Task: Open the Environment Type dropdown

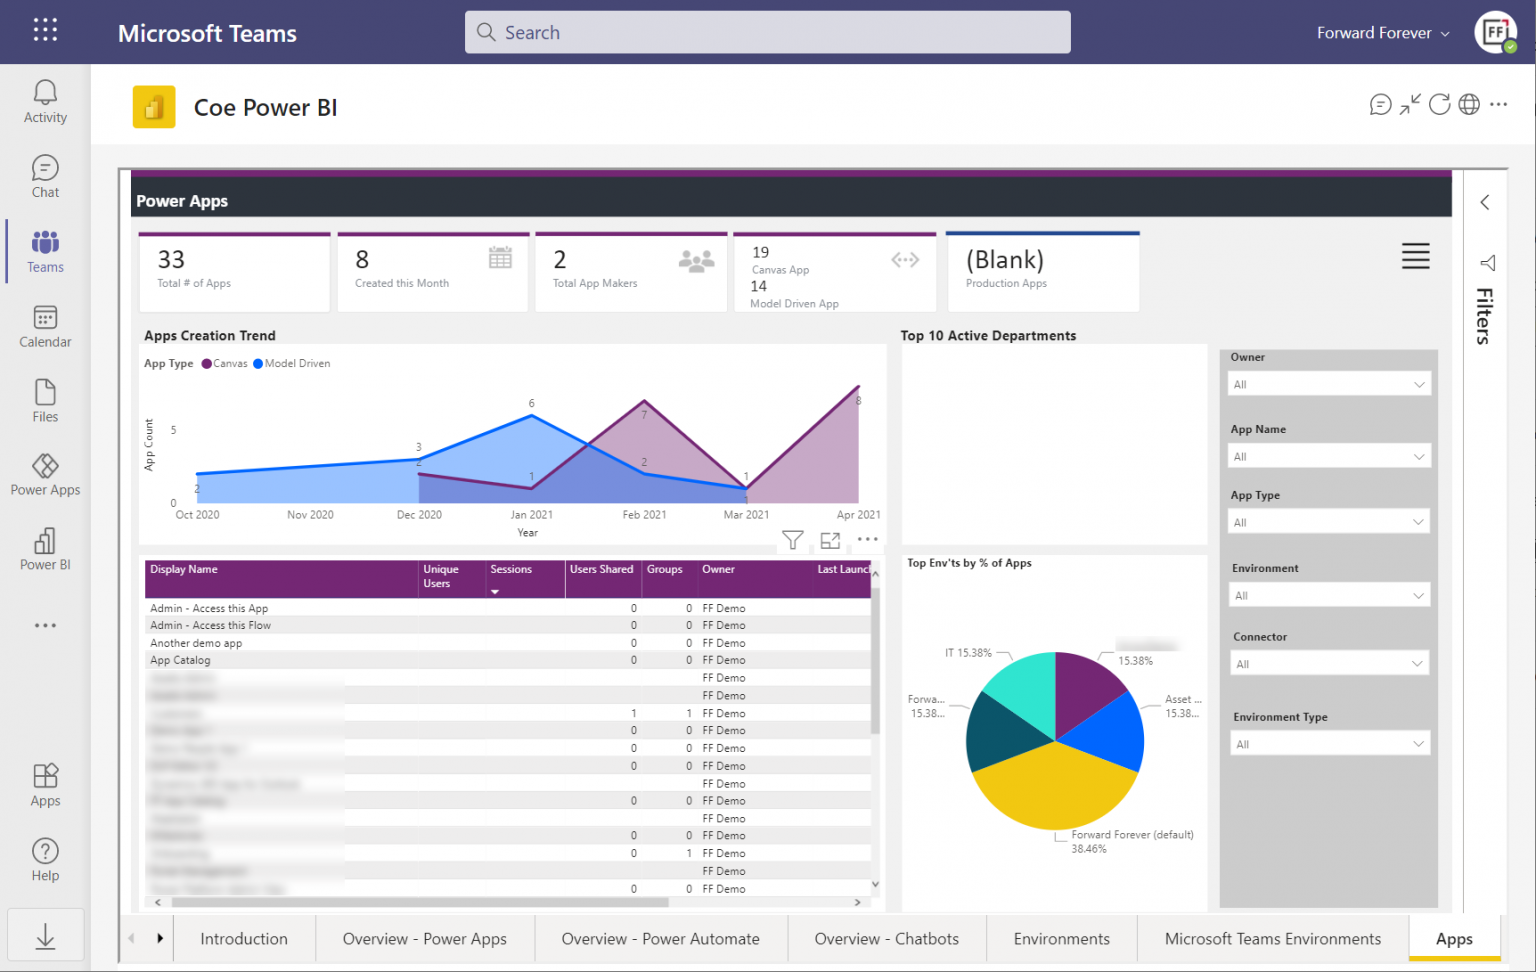Action: [1328, 744]
